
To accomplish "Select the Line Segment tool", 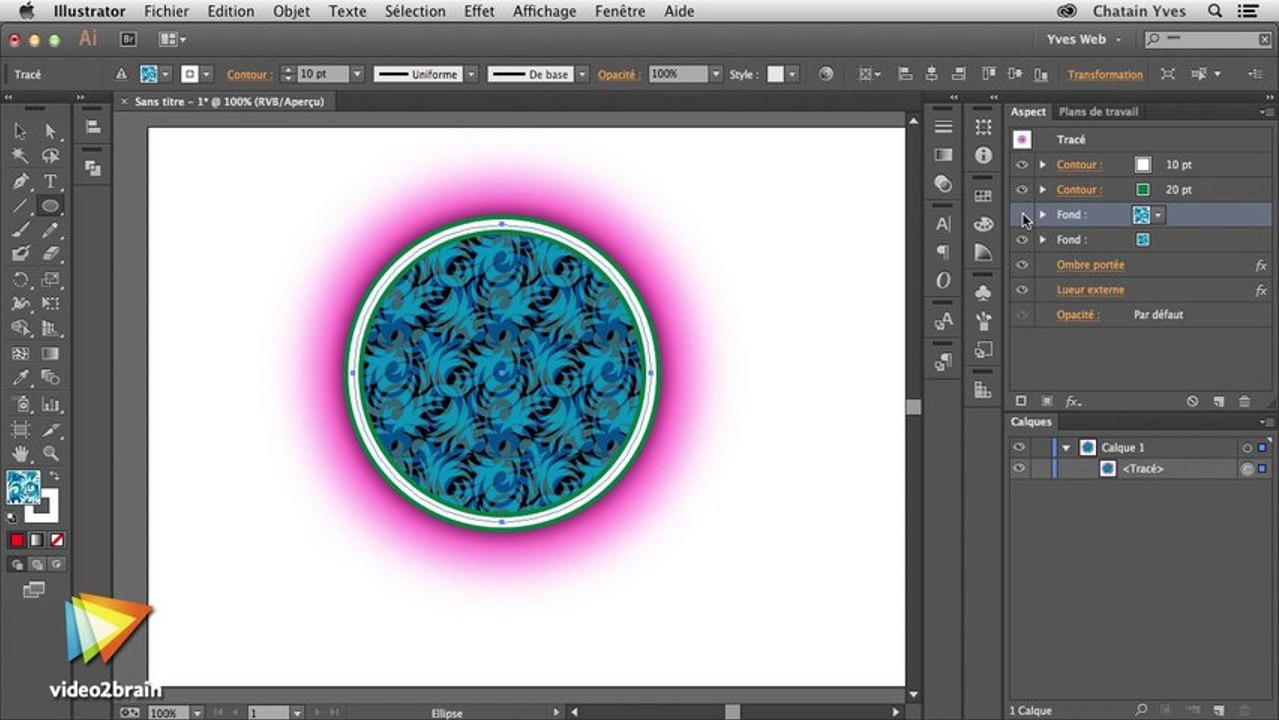I will (20, 206).
